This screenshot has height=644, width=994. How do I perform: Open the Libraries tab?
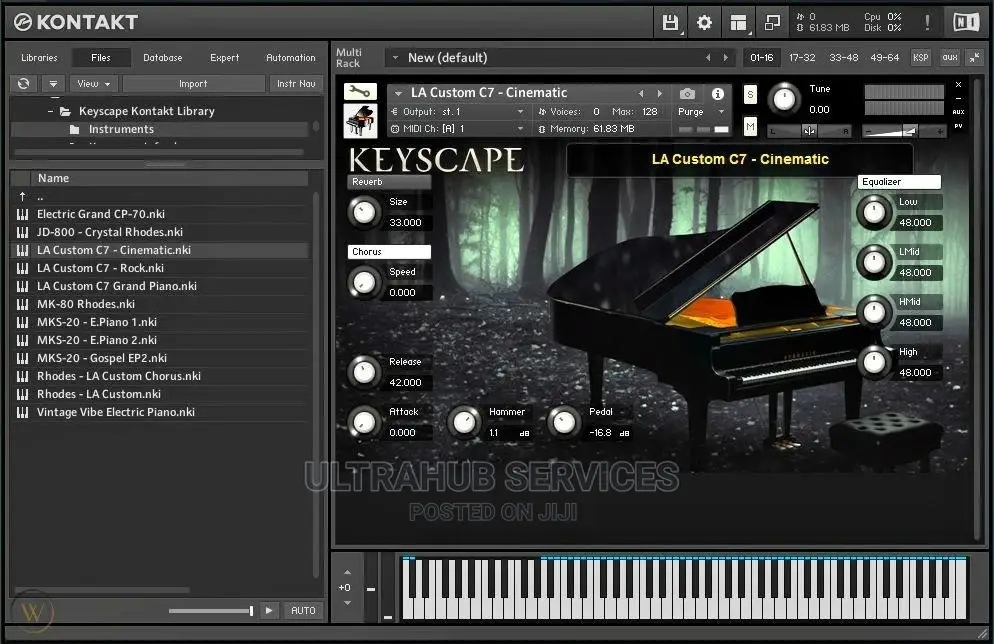(x=39, y=58)
